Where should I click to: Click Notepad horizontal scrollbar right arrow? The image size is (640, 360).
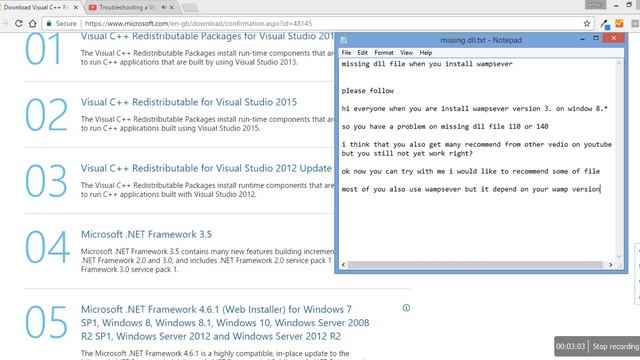click(x=610, y=265)
